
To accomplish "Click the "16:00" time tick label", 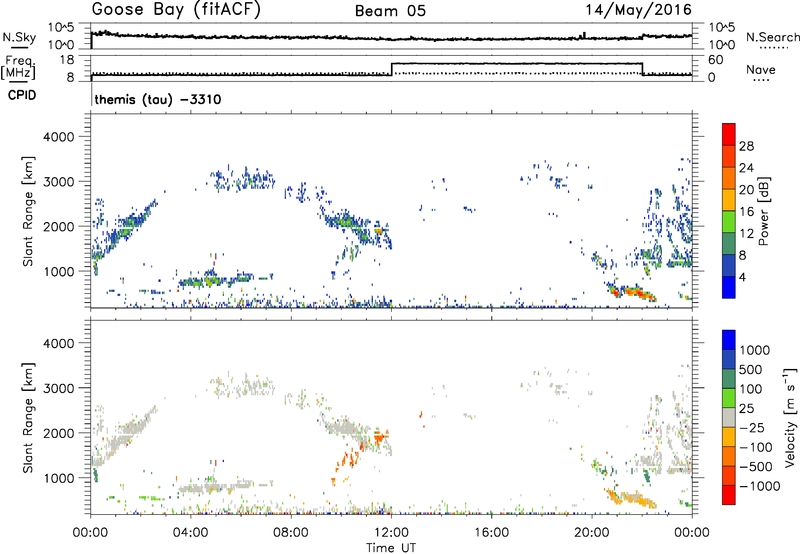I will tap(491, 533).
